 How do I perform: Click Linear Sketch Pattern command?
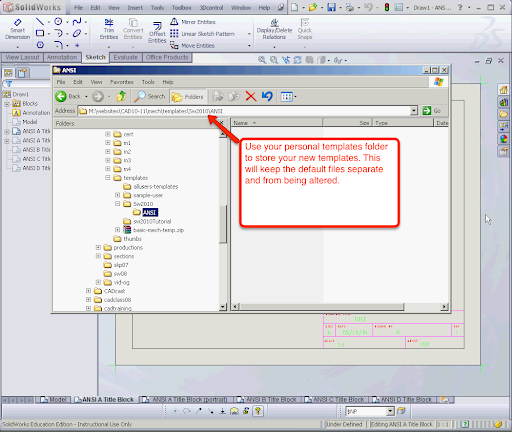pos(202,34)
